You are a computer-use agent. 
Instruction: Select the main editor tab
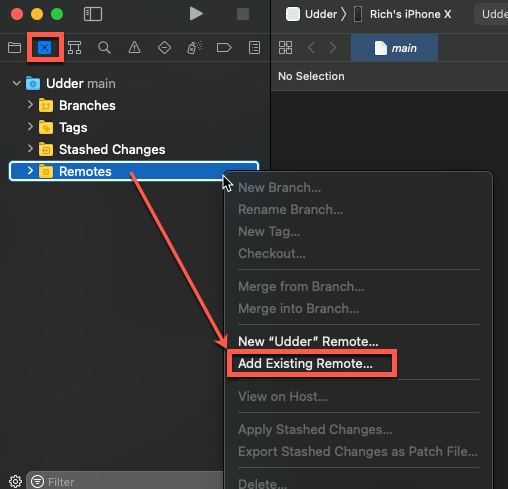[394, 48]
